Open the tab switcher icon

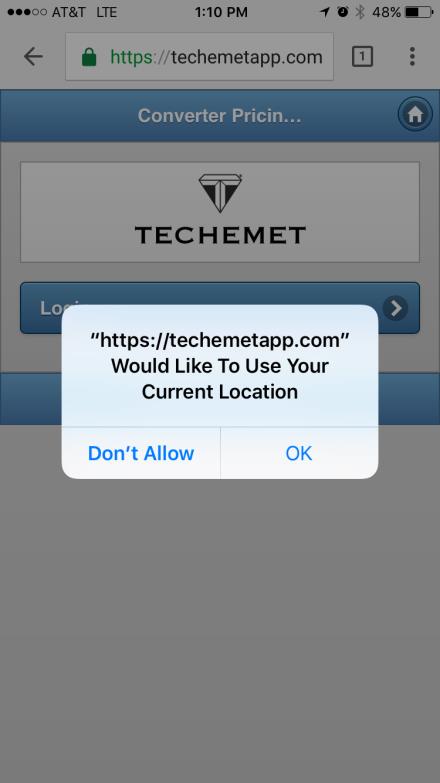(x=362, y=56)
